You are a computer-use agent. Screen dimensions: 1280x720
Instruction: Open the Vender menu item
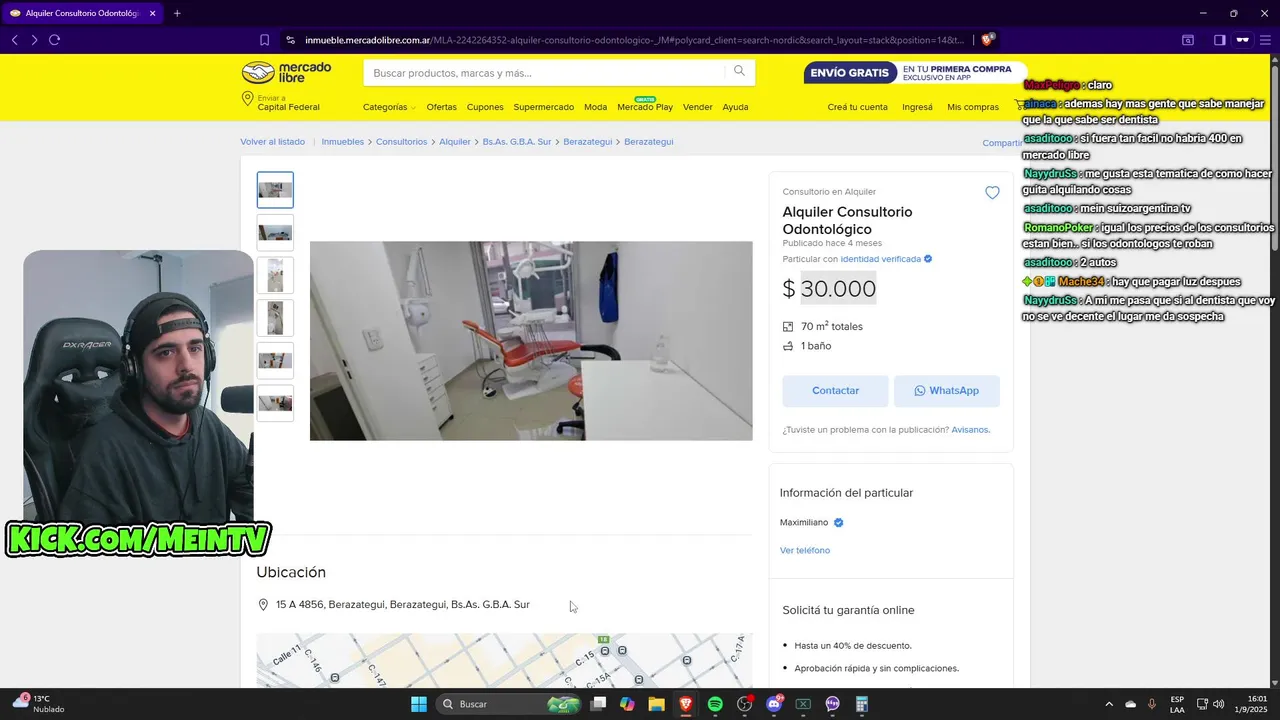[697, 107]
